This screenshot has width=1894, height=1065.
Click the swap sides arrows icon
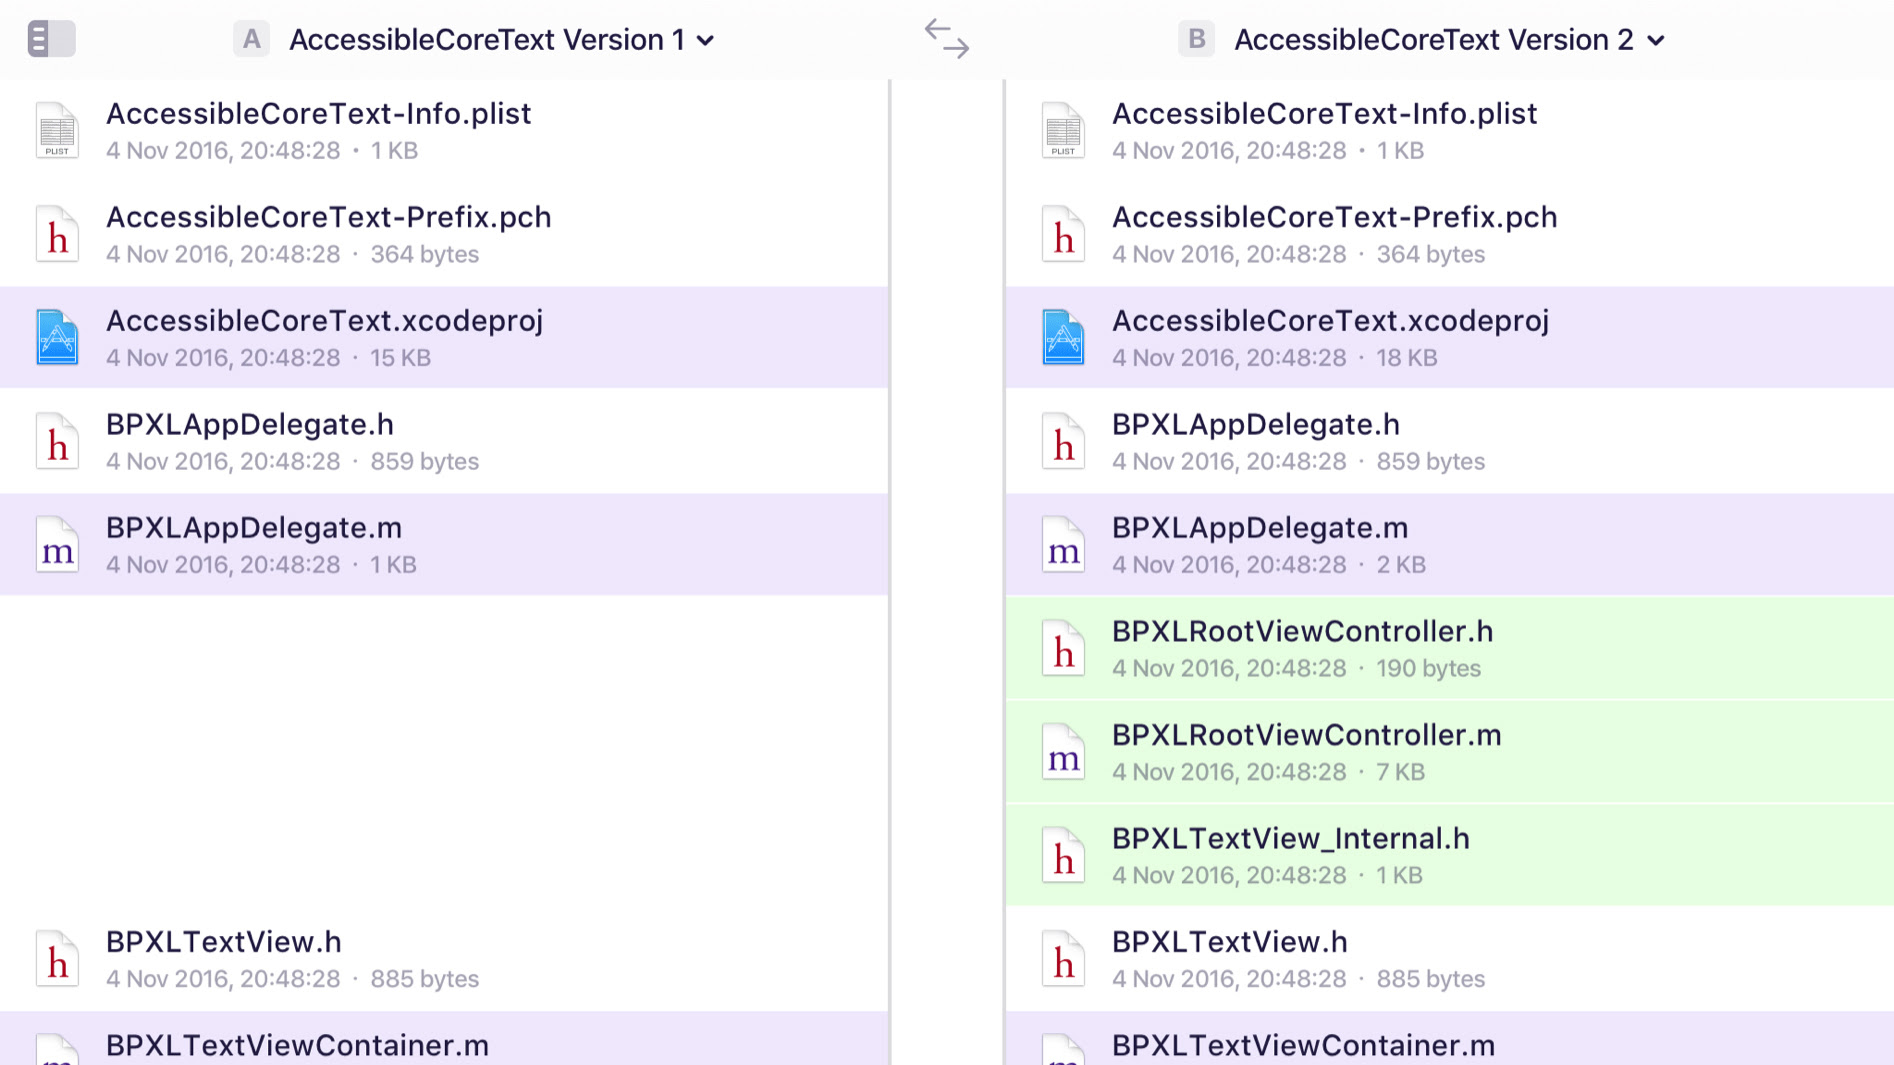tap(946, 39)
